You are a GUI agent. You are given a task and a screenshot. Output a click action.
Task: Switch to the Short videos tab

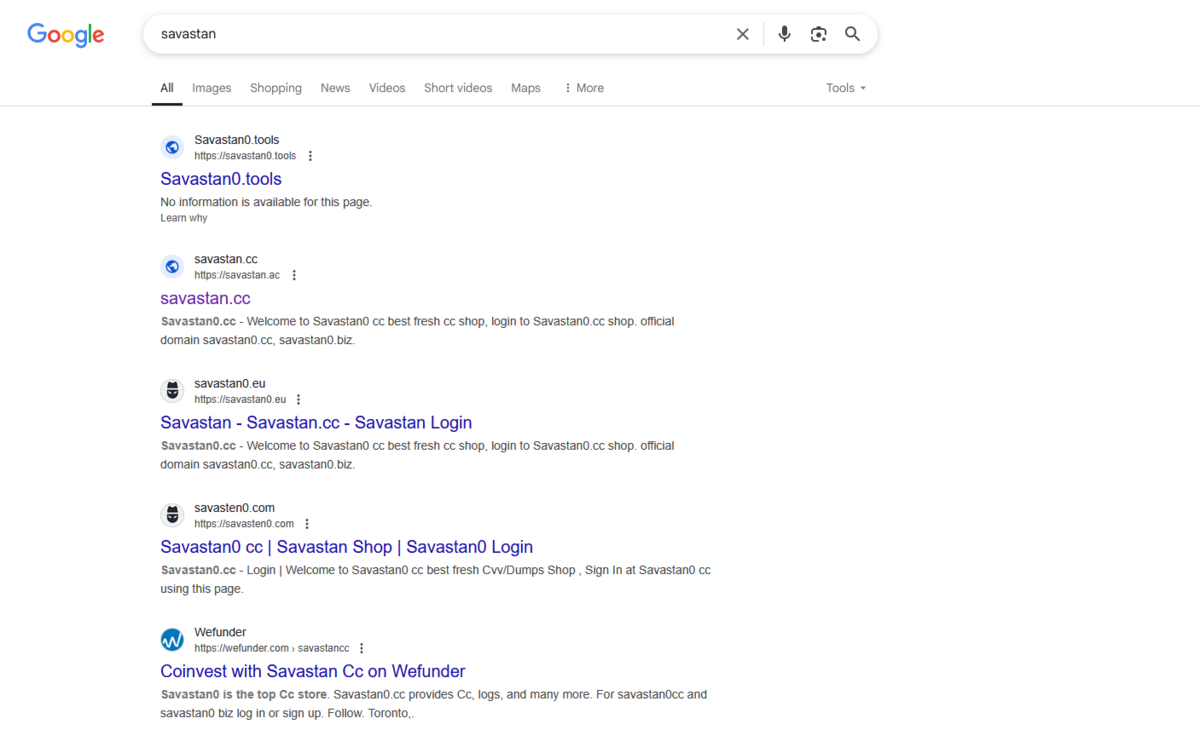(458, 88)
